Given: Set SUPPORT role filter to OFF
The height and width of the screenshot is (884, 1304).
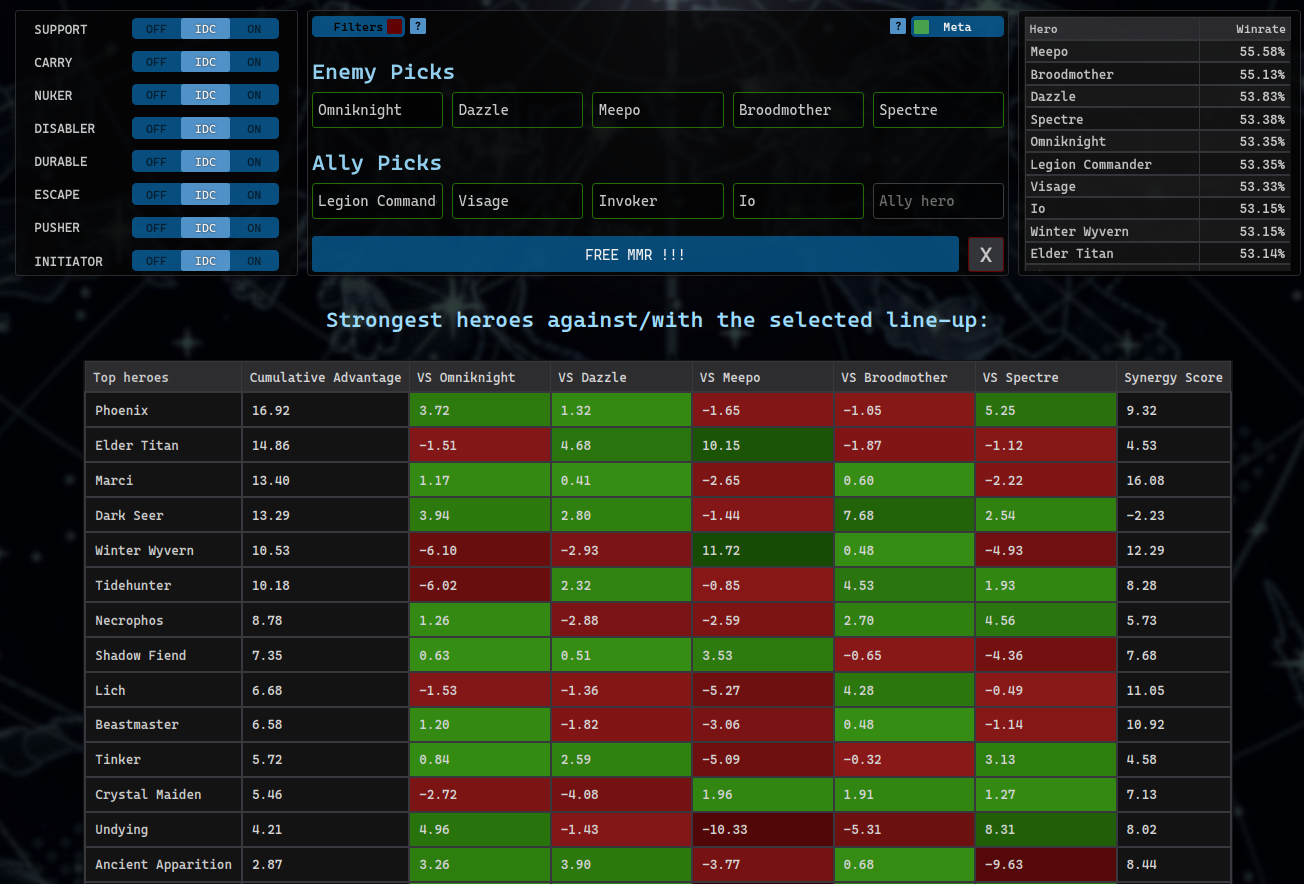Looking at the screenshot, I should click(x=156, y=29).
